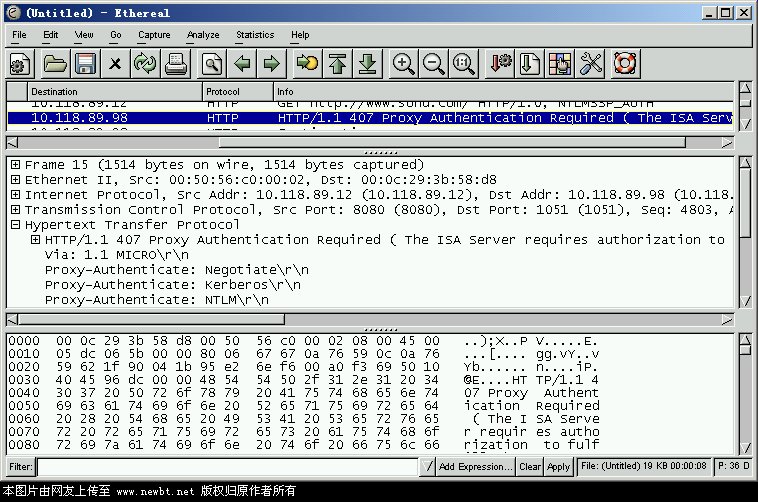Click Ethereal application icon in title bar
Viewport: 758px width, 502px height.
(14, 13)
